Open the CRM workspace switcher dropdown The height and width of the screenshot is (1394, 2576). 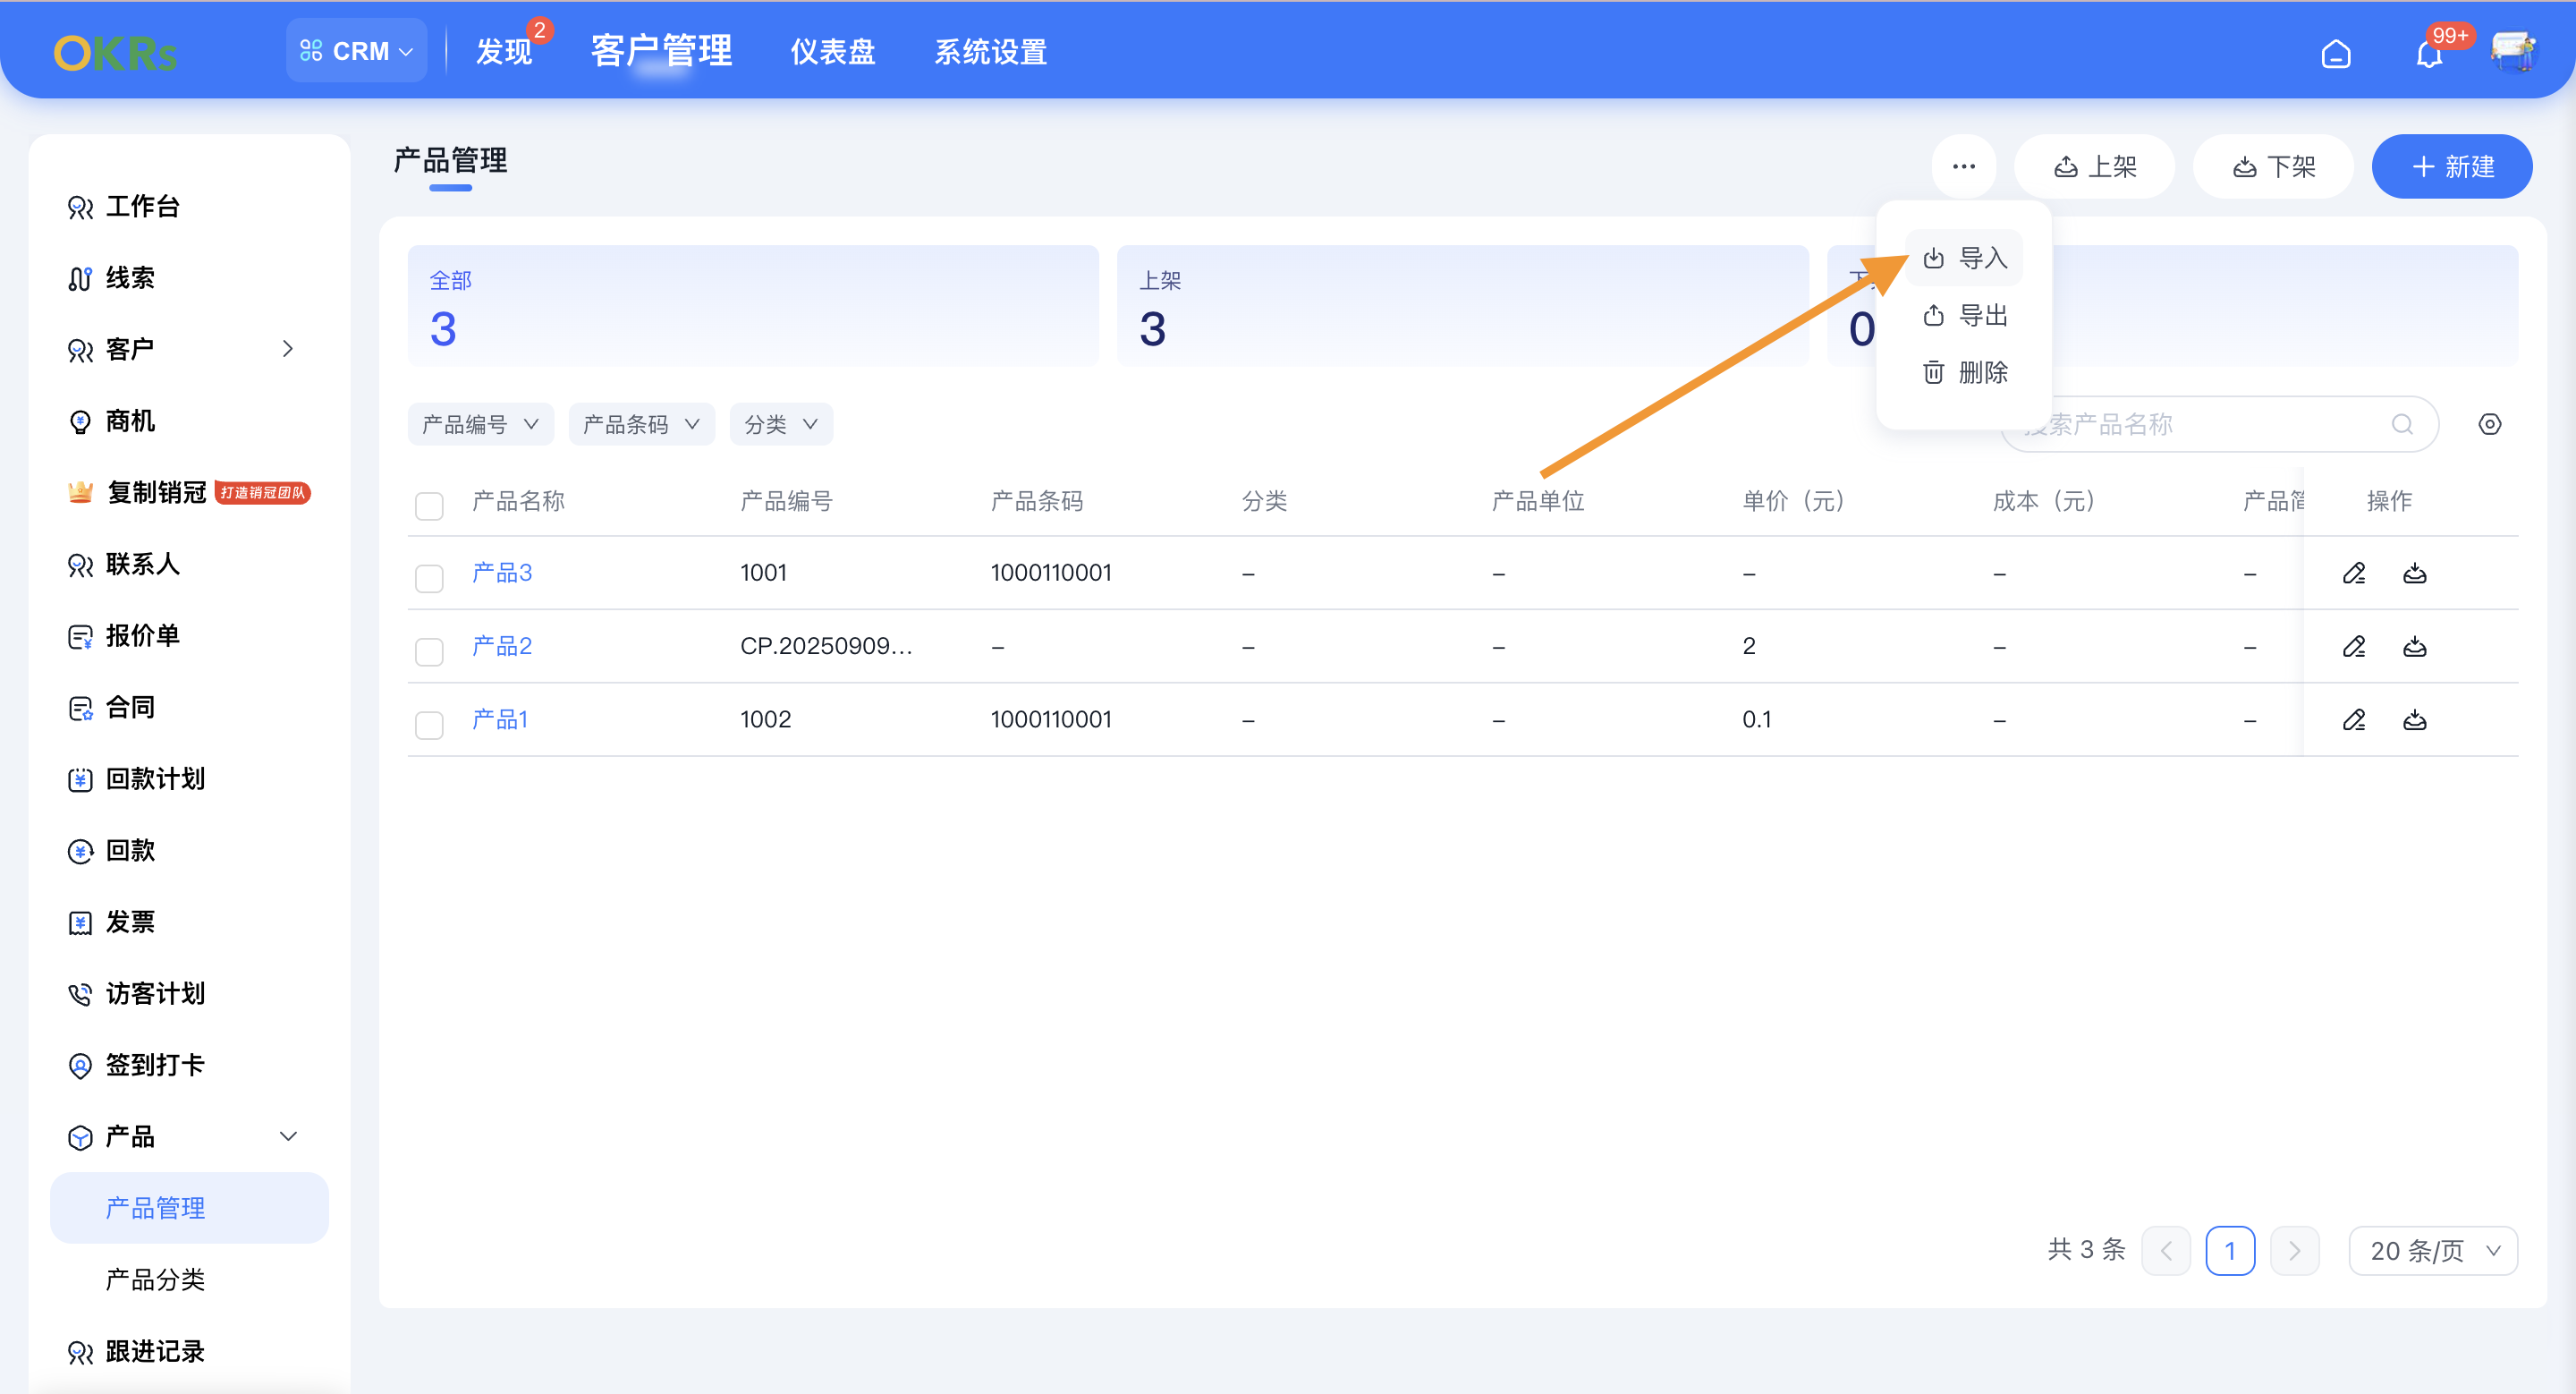coord(356,50)
